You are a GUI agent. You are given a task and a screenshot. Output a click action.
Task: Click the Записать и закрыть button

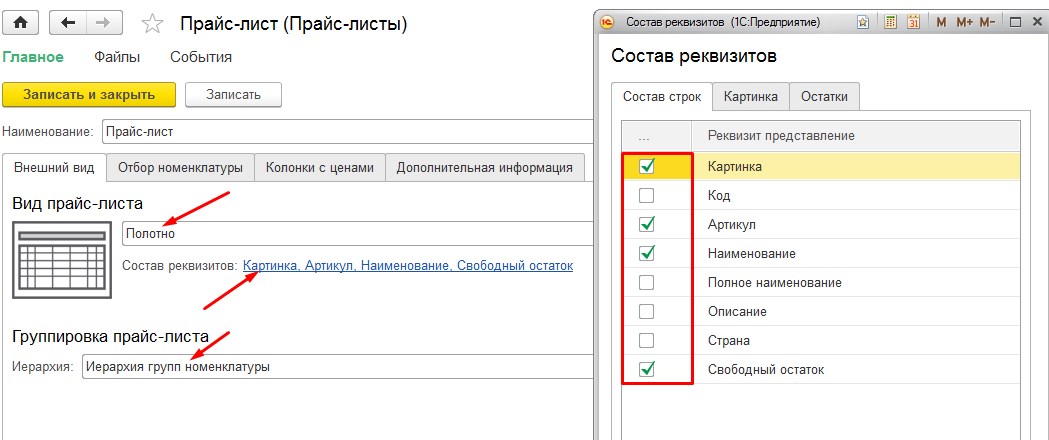[89, 94]
